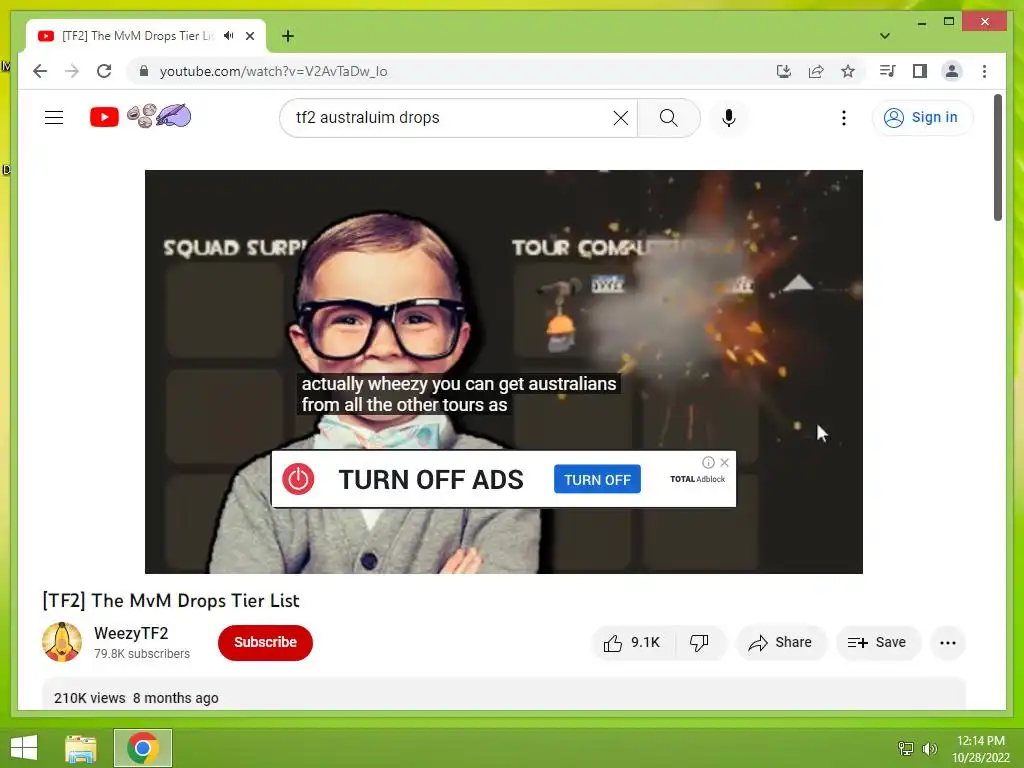Open more actions ellipsis menu

click(x=948, y=643)
